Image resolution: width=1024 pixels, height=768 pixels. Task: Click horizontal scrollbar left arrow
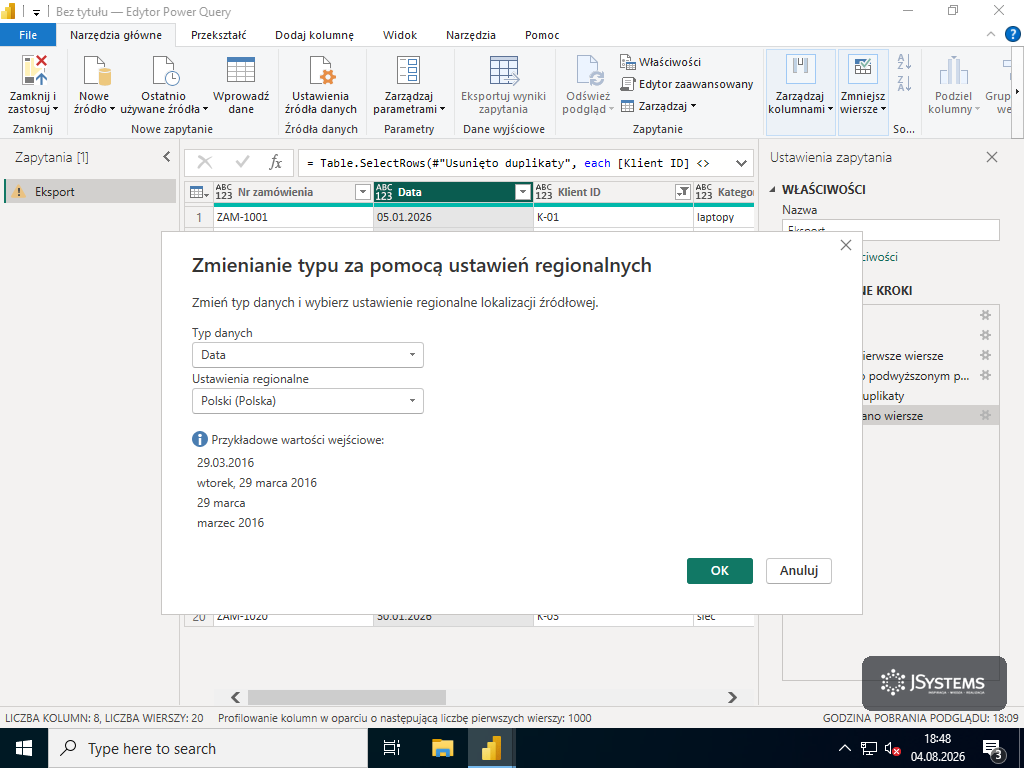click(236, 697)
